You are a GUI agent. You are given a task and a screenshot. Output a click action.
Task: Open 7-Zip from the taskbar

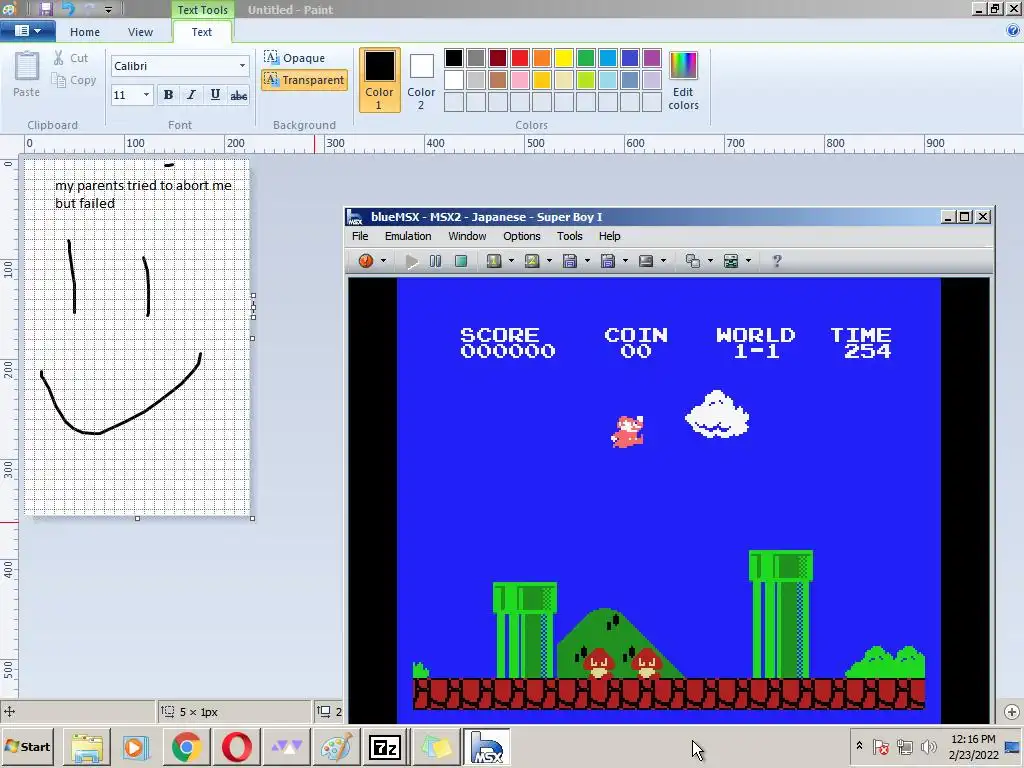(x=384, y=748)
